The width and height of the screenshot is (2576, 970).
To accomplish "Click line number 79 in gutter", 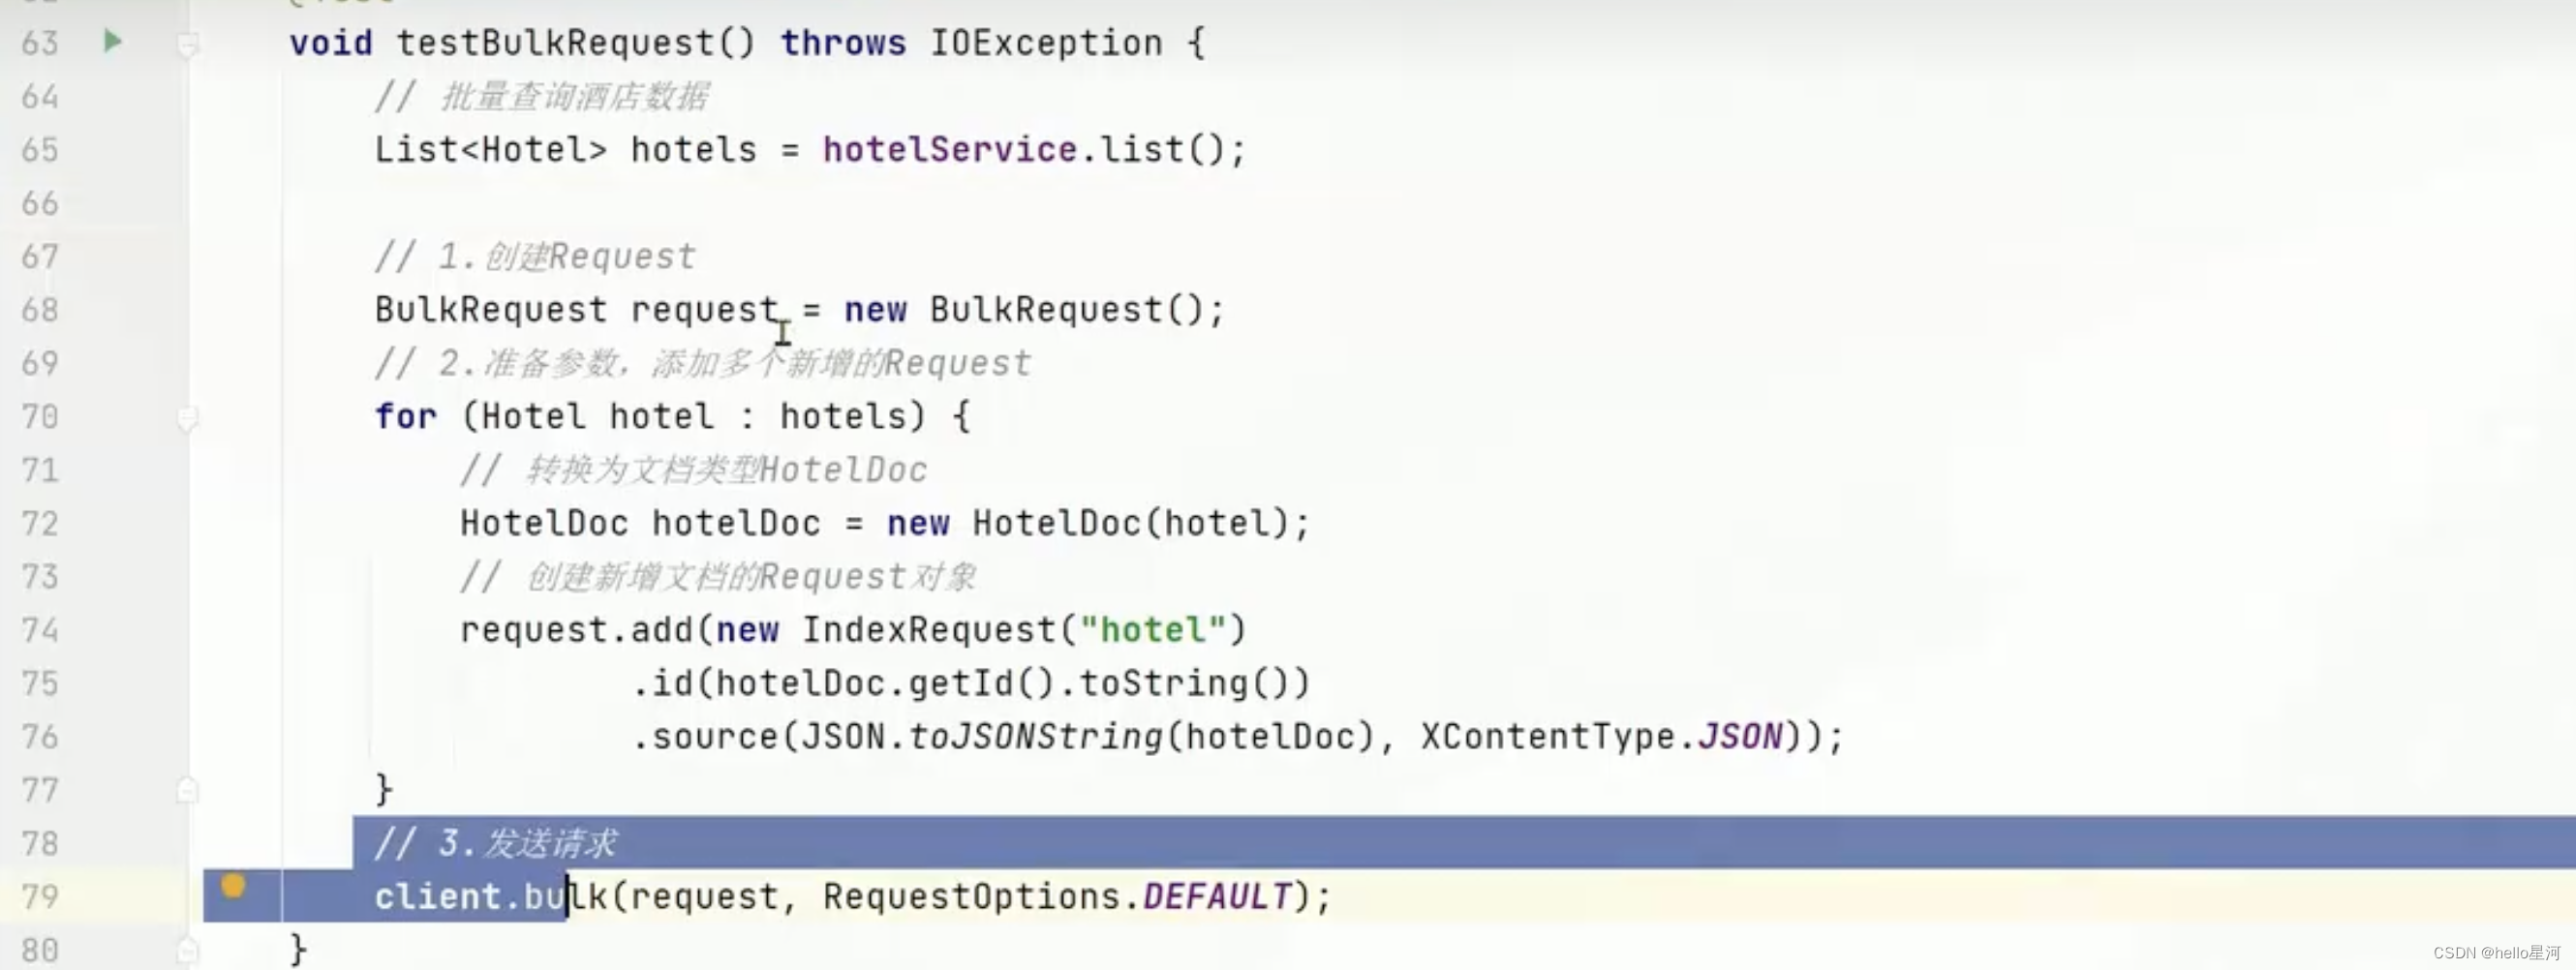I will click(x=40, y=896).
